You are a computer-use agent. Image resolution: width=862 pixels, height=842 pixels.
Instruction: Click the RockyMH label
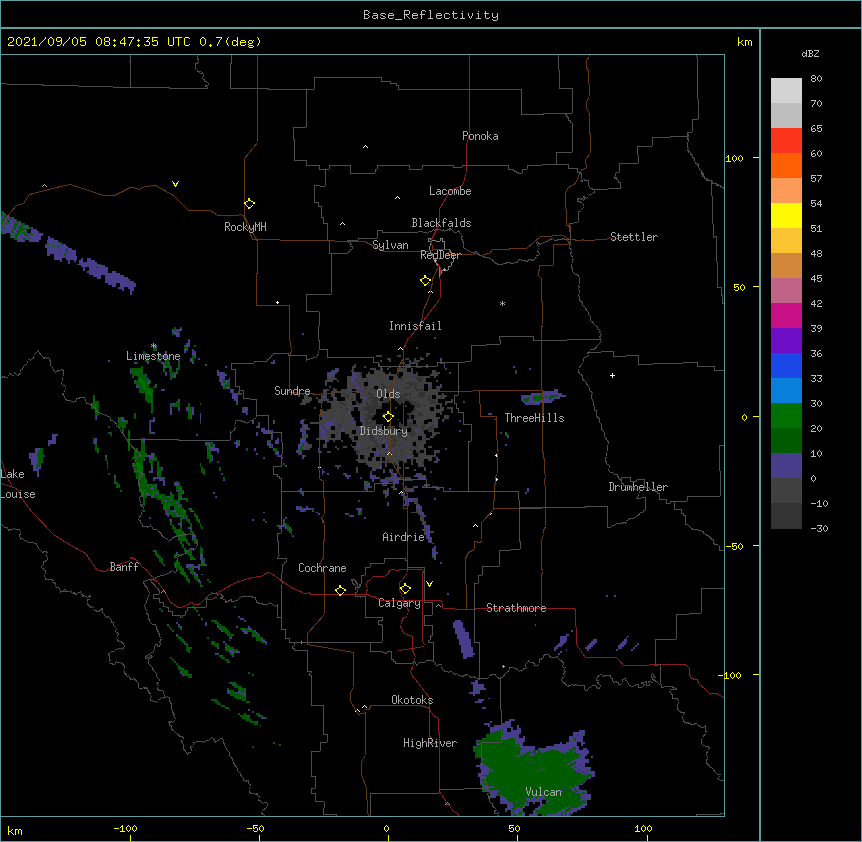245,226
